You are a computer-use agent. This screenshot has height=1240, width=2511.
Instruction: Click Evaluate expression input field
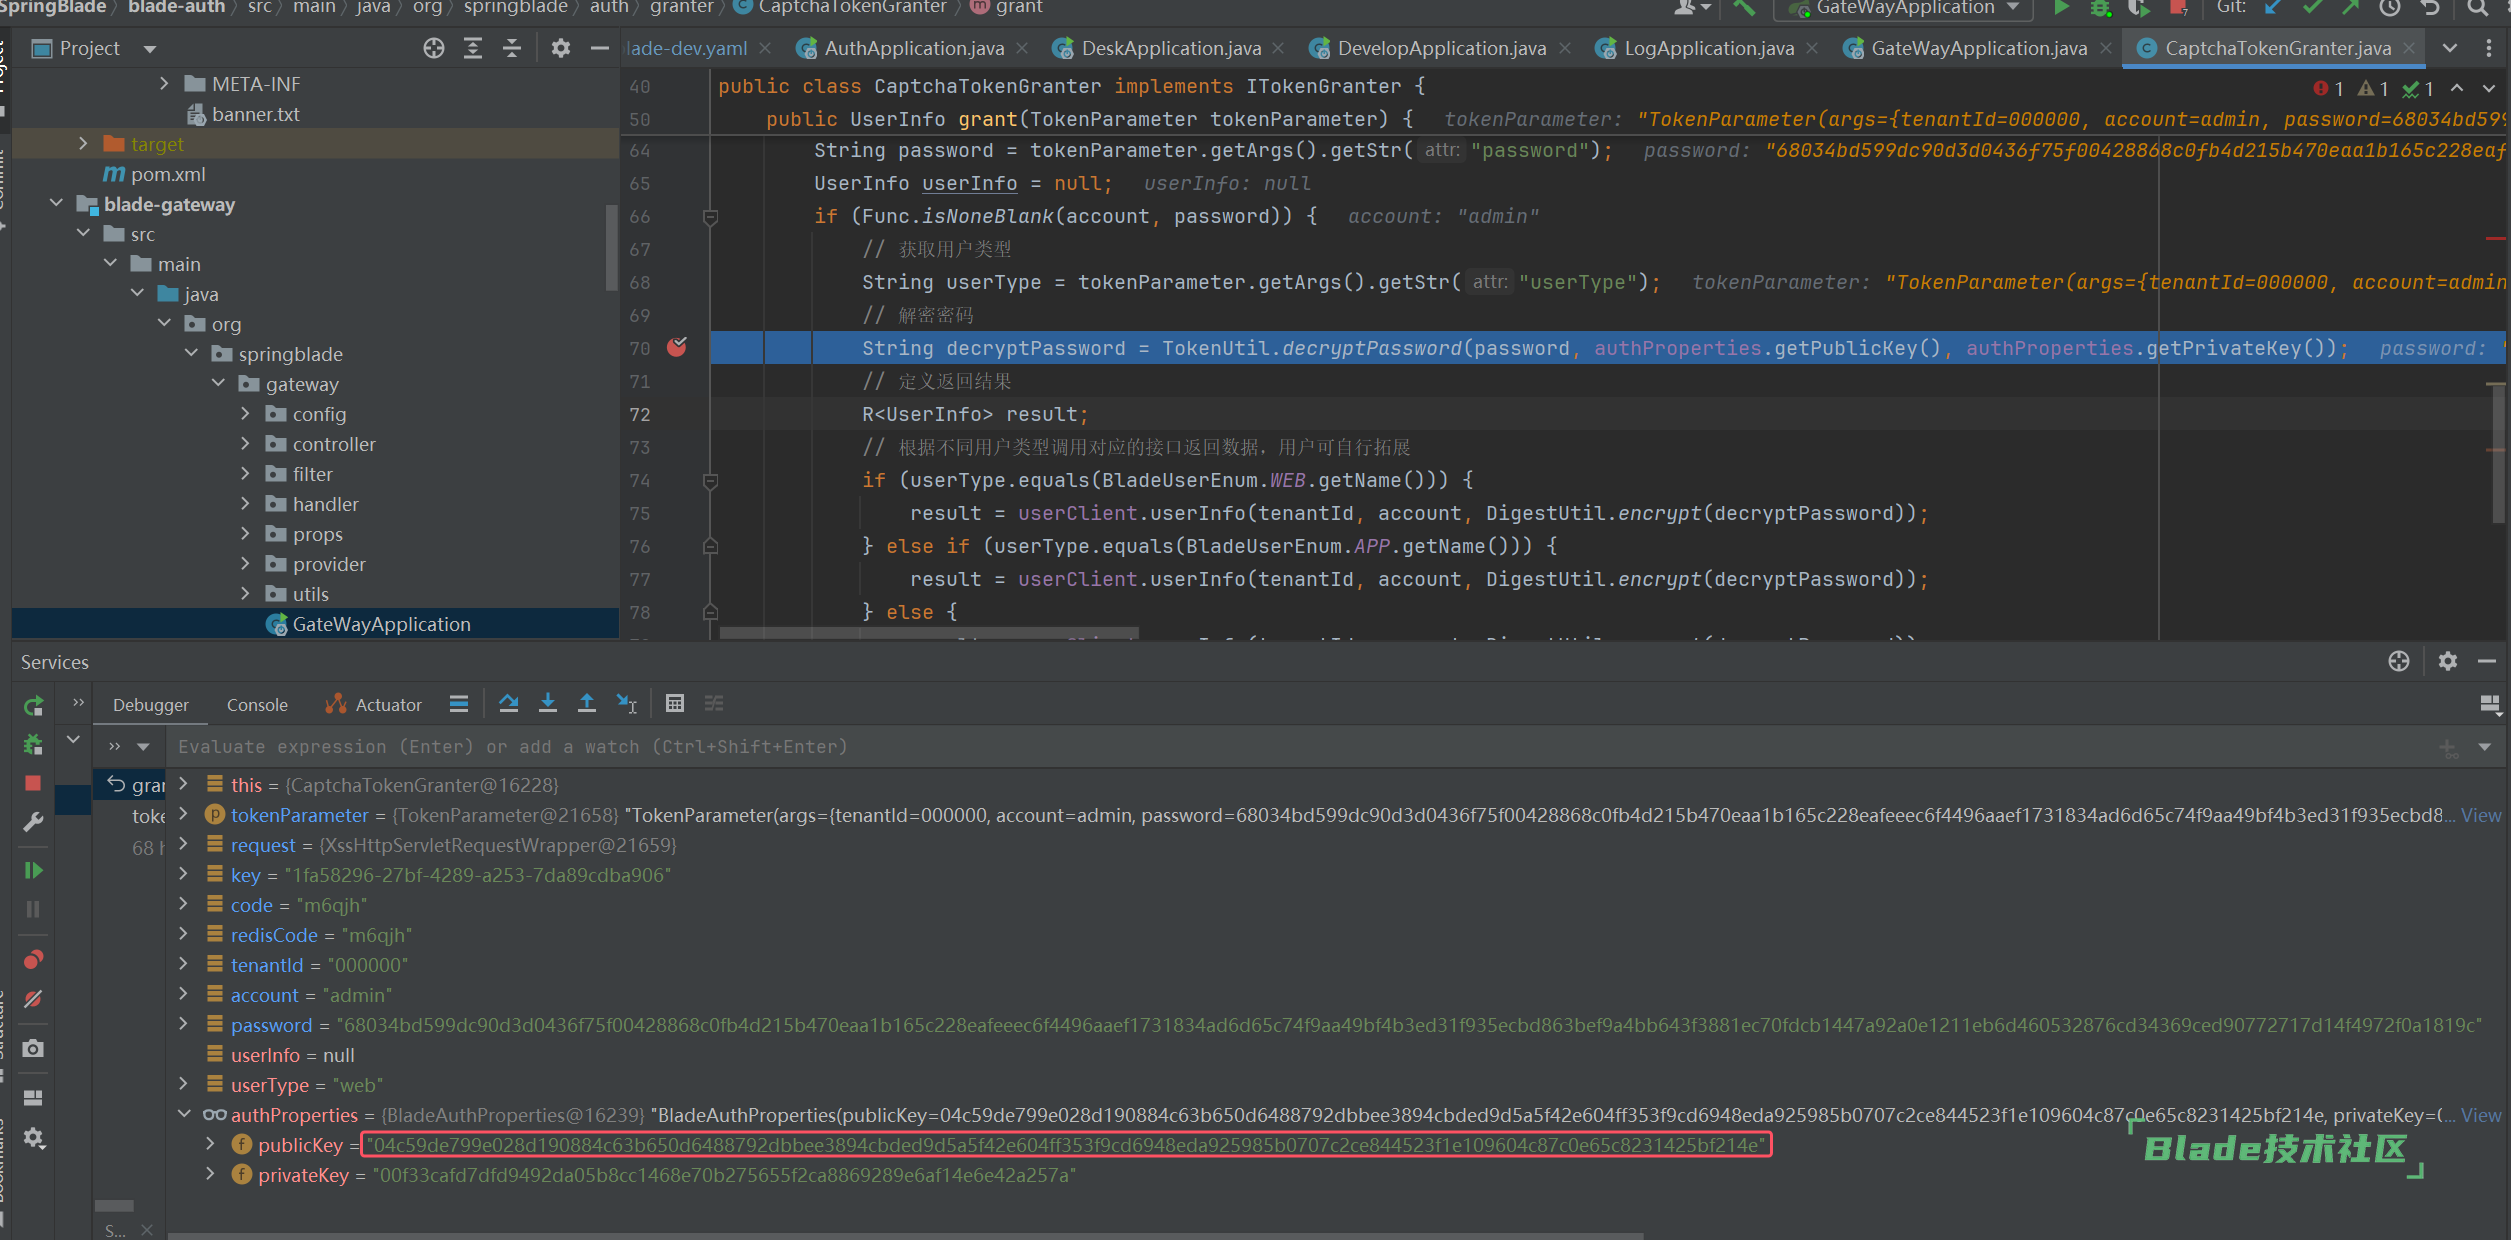(1300, 747)
